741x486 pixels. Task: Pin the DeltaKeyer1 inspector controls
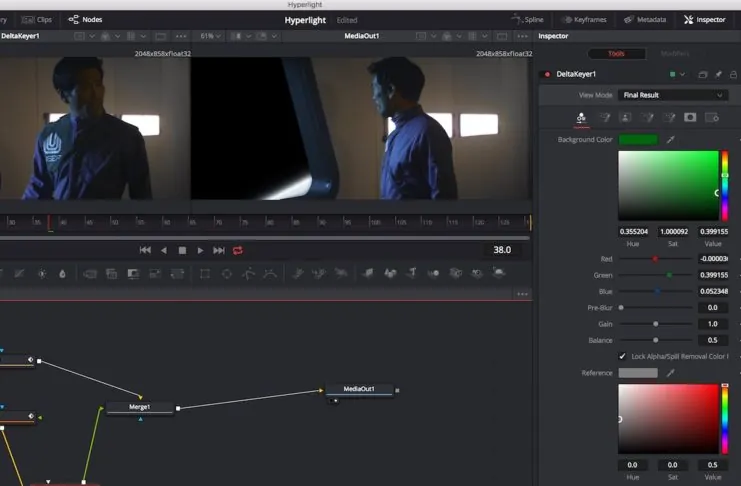click(x=718, y=74)
